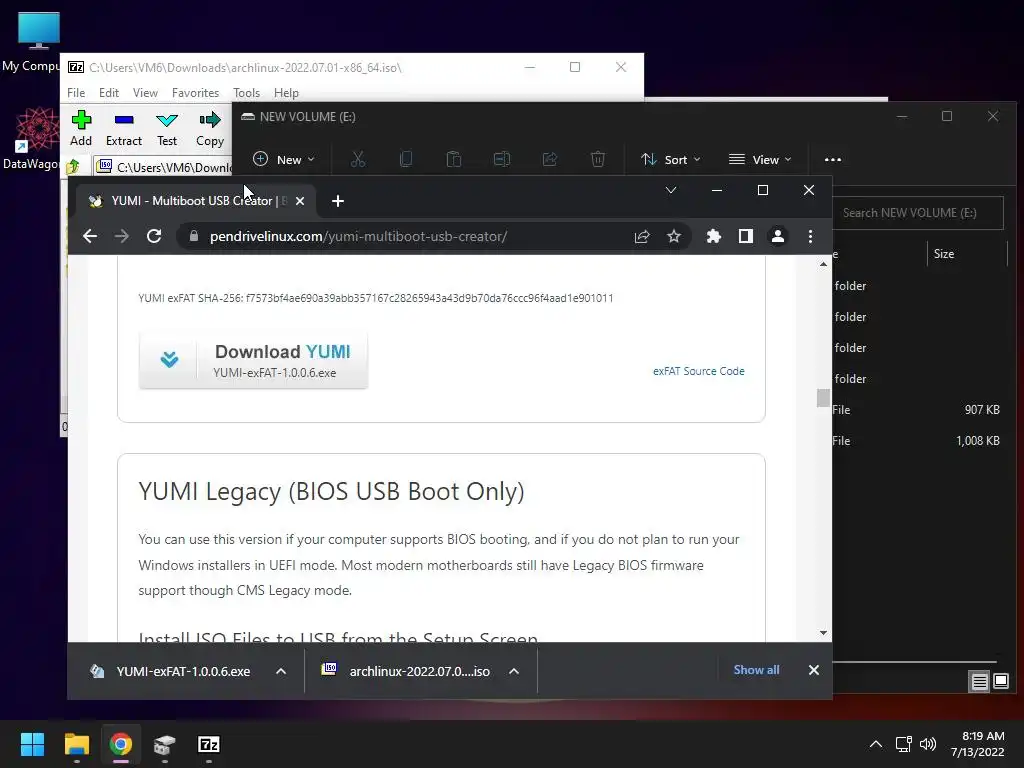Click the Size column header in File Explorer

pos(944,253)
